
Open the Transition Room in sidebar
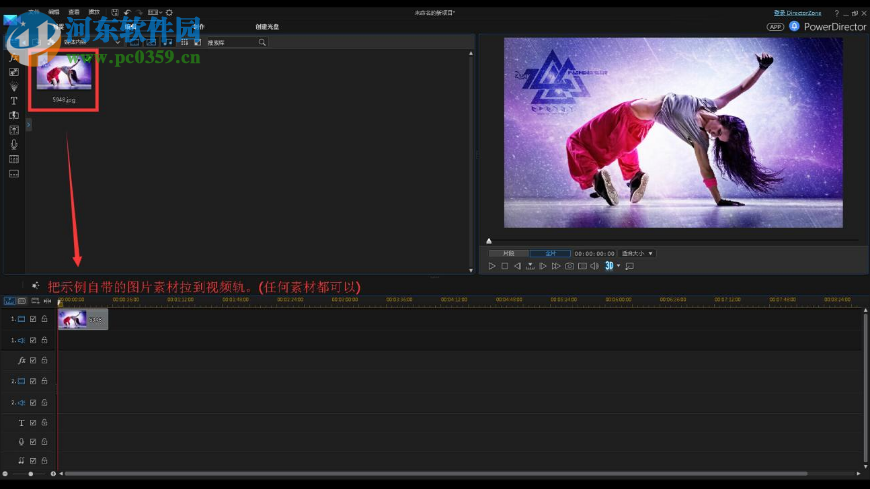[14, 115]
